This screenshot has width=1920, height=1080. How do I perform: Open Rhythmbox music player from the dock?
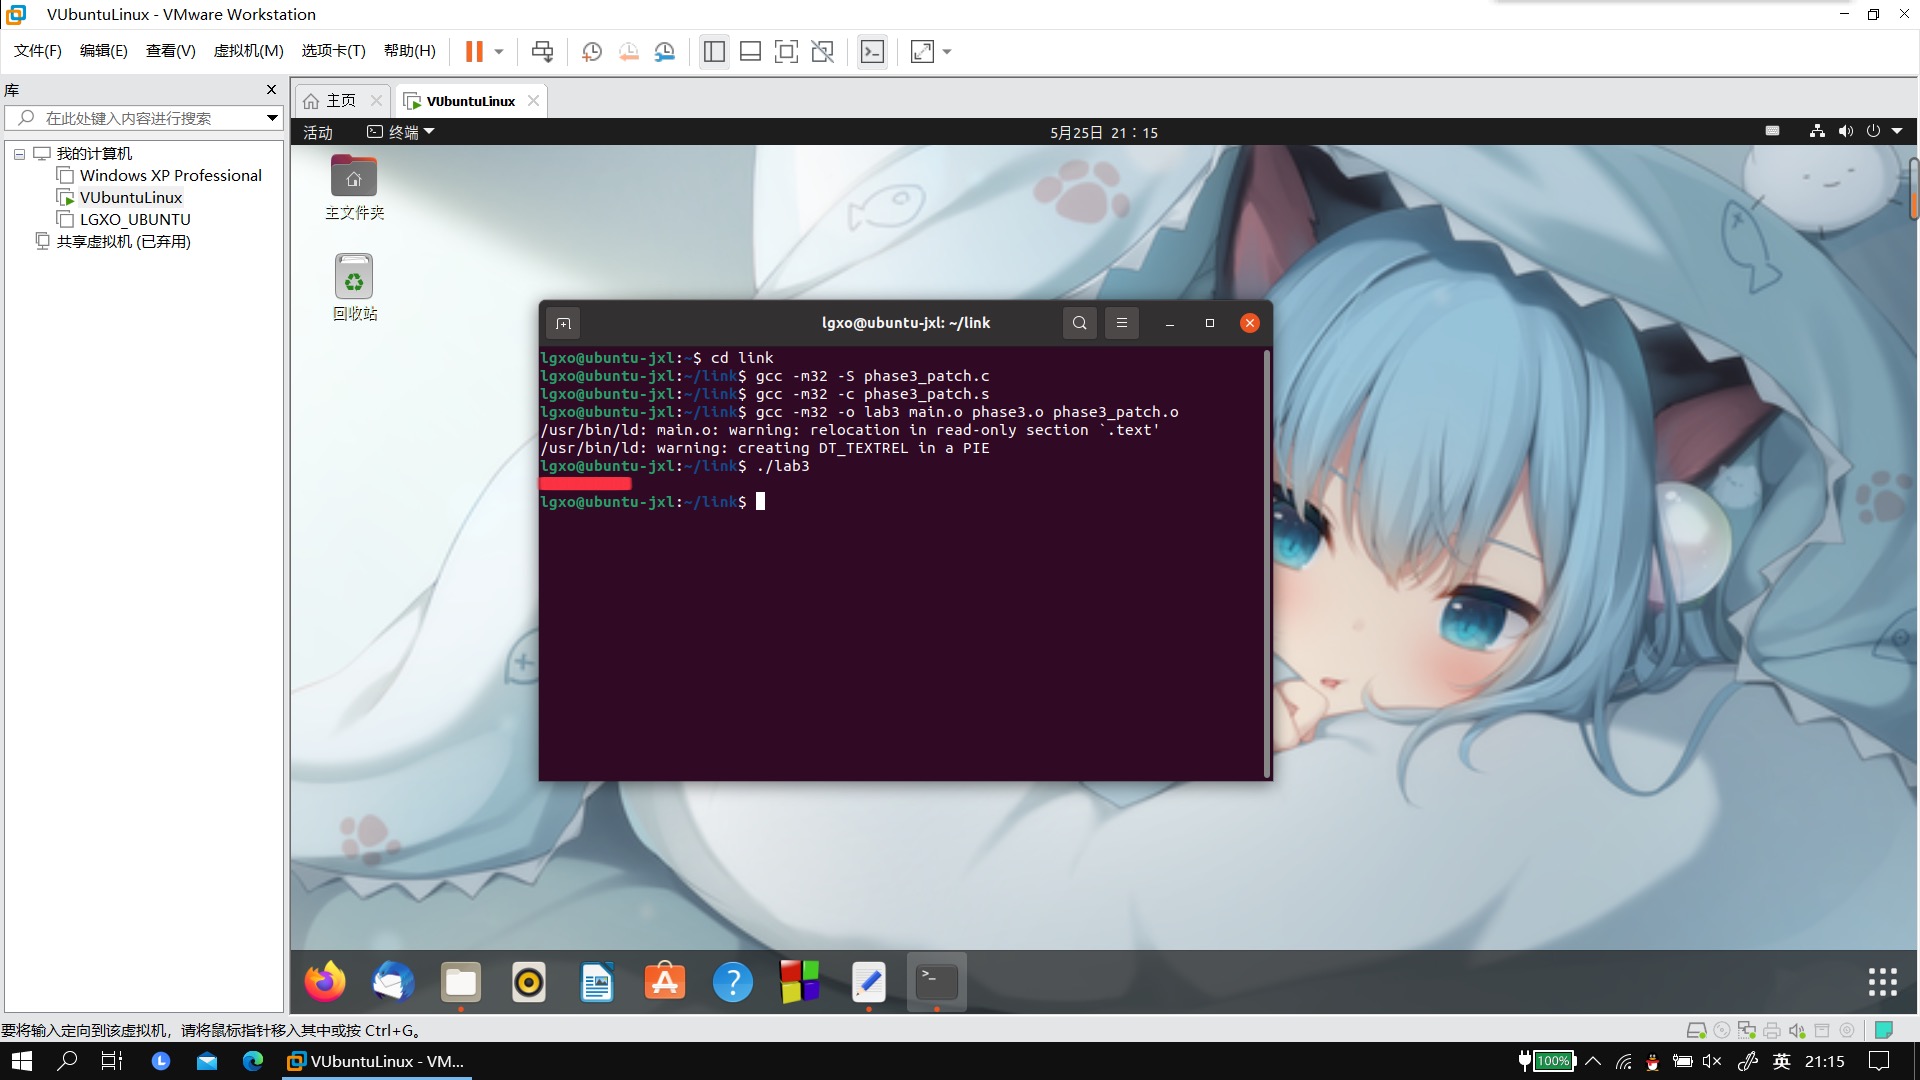click(x=529, y=982)
